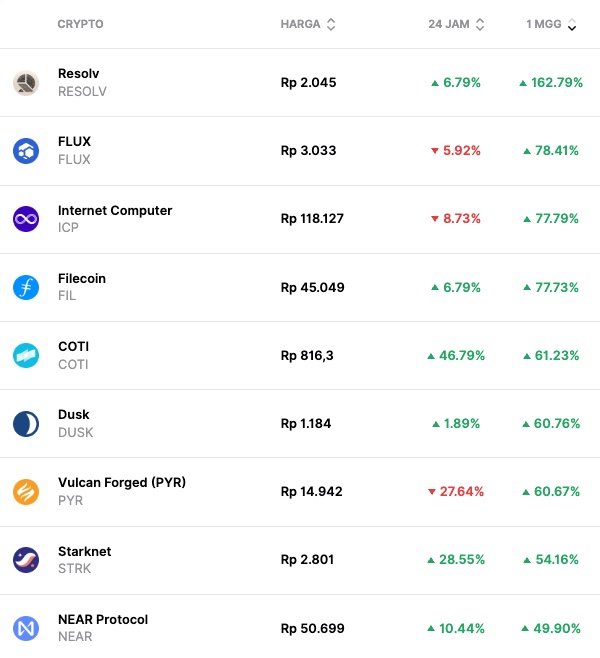Click COTI's 46.79% 24-hour change

click(x=460, y=355)
